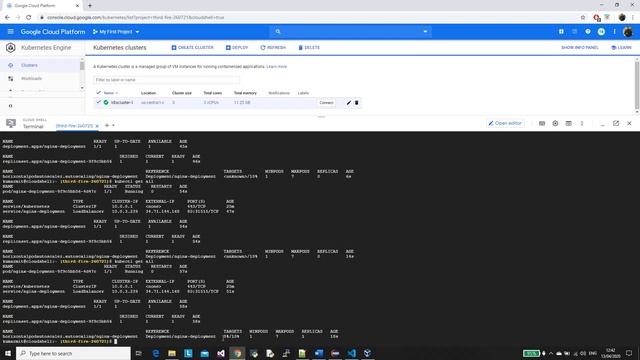Go back in browser history
640x360 pixels.
pyautogui.click(x=7, y=18)
